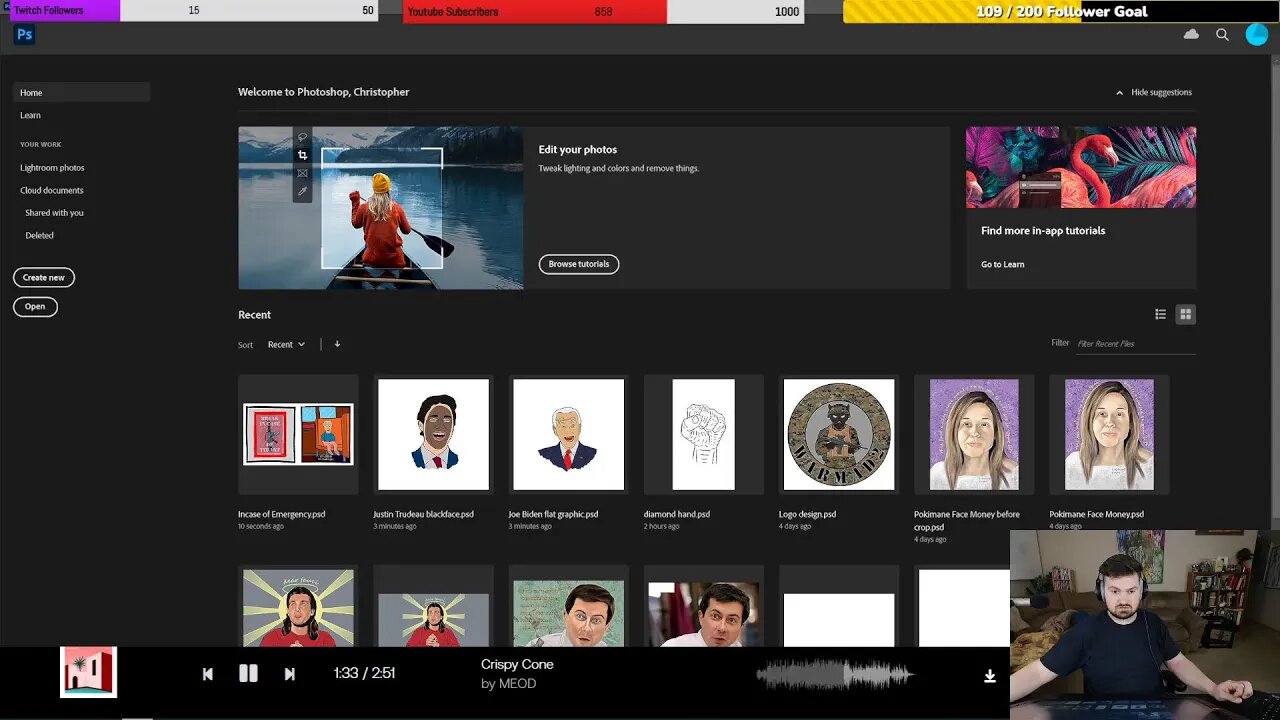Click the Youtube Subscribers overlay label
This screenshot has width=1280, height=720.
453,11
